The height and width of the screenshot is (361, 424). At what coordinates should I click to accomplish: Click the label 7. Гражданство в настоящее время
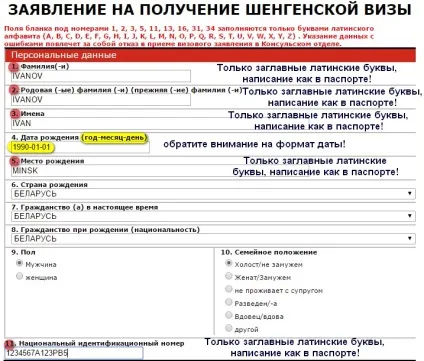[85, 207]
